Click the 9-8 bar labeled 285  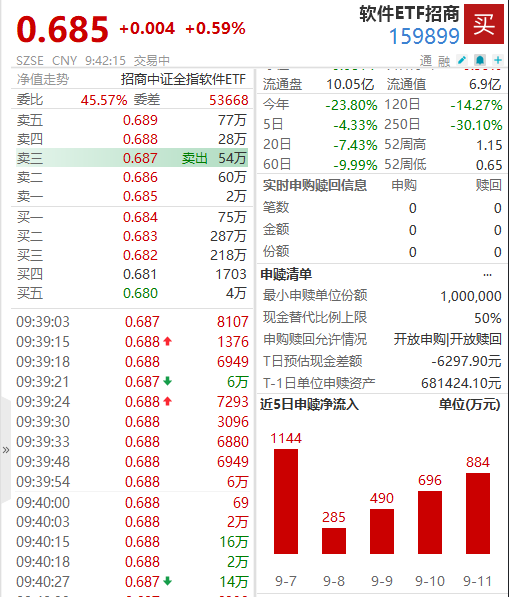pyautogui.click(x=334, y=541)
